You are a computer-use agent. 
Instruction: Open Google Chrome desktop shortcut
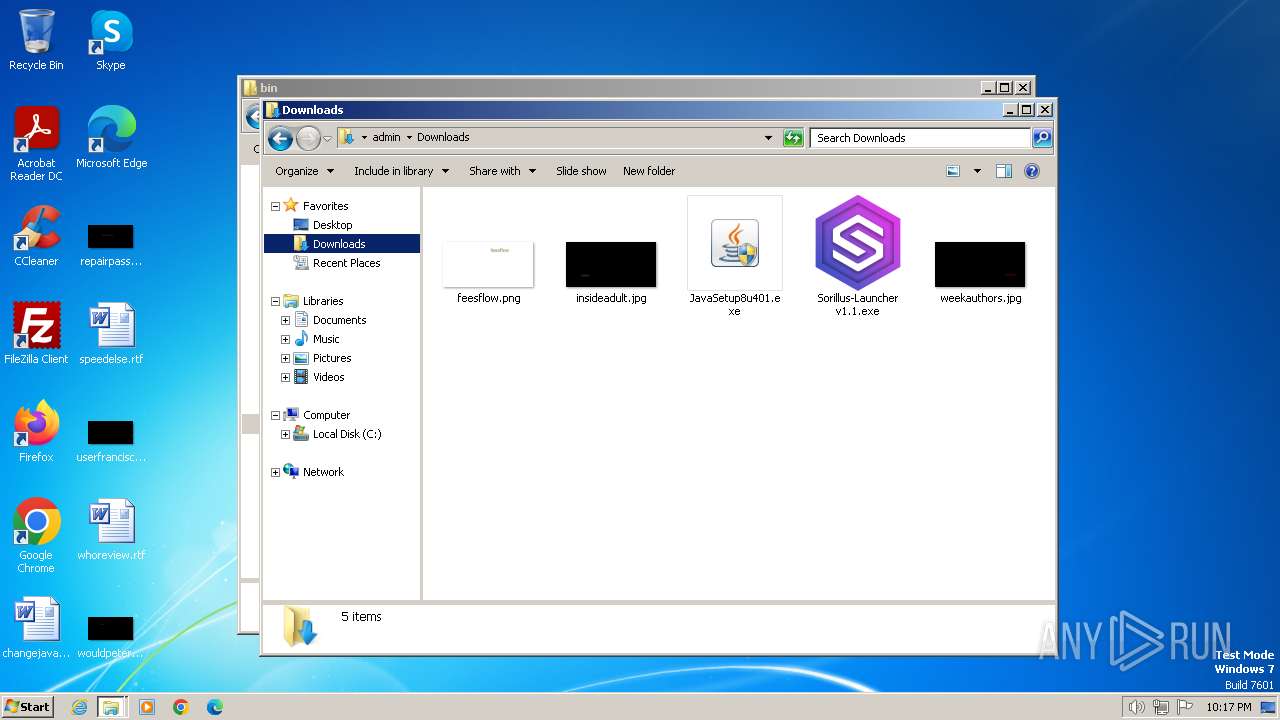36,535
